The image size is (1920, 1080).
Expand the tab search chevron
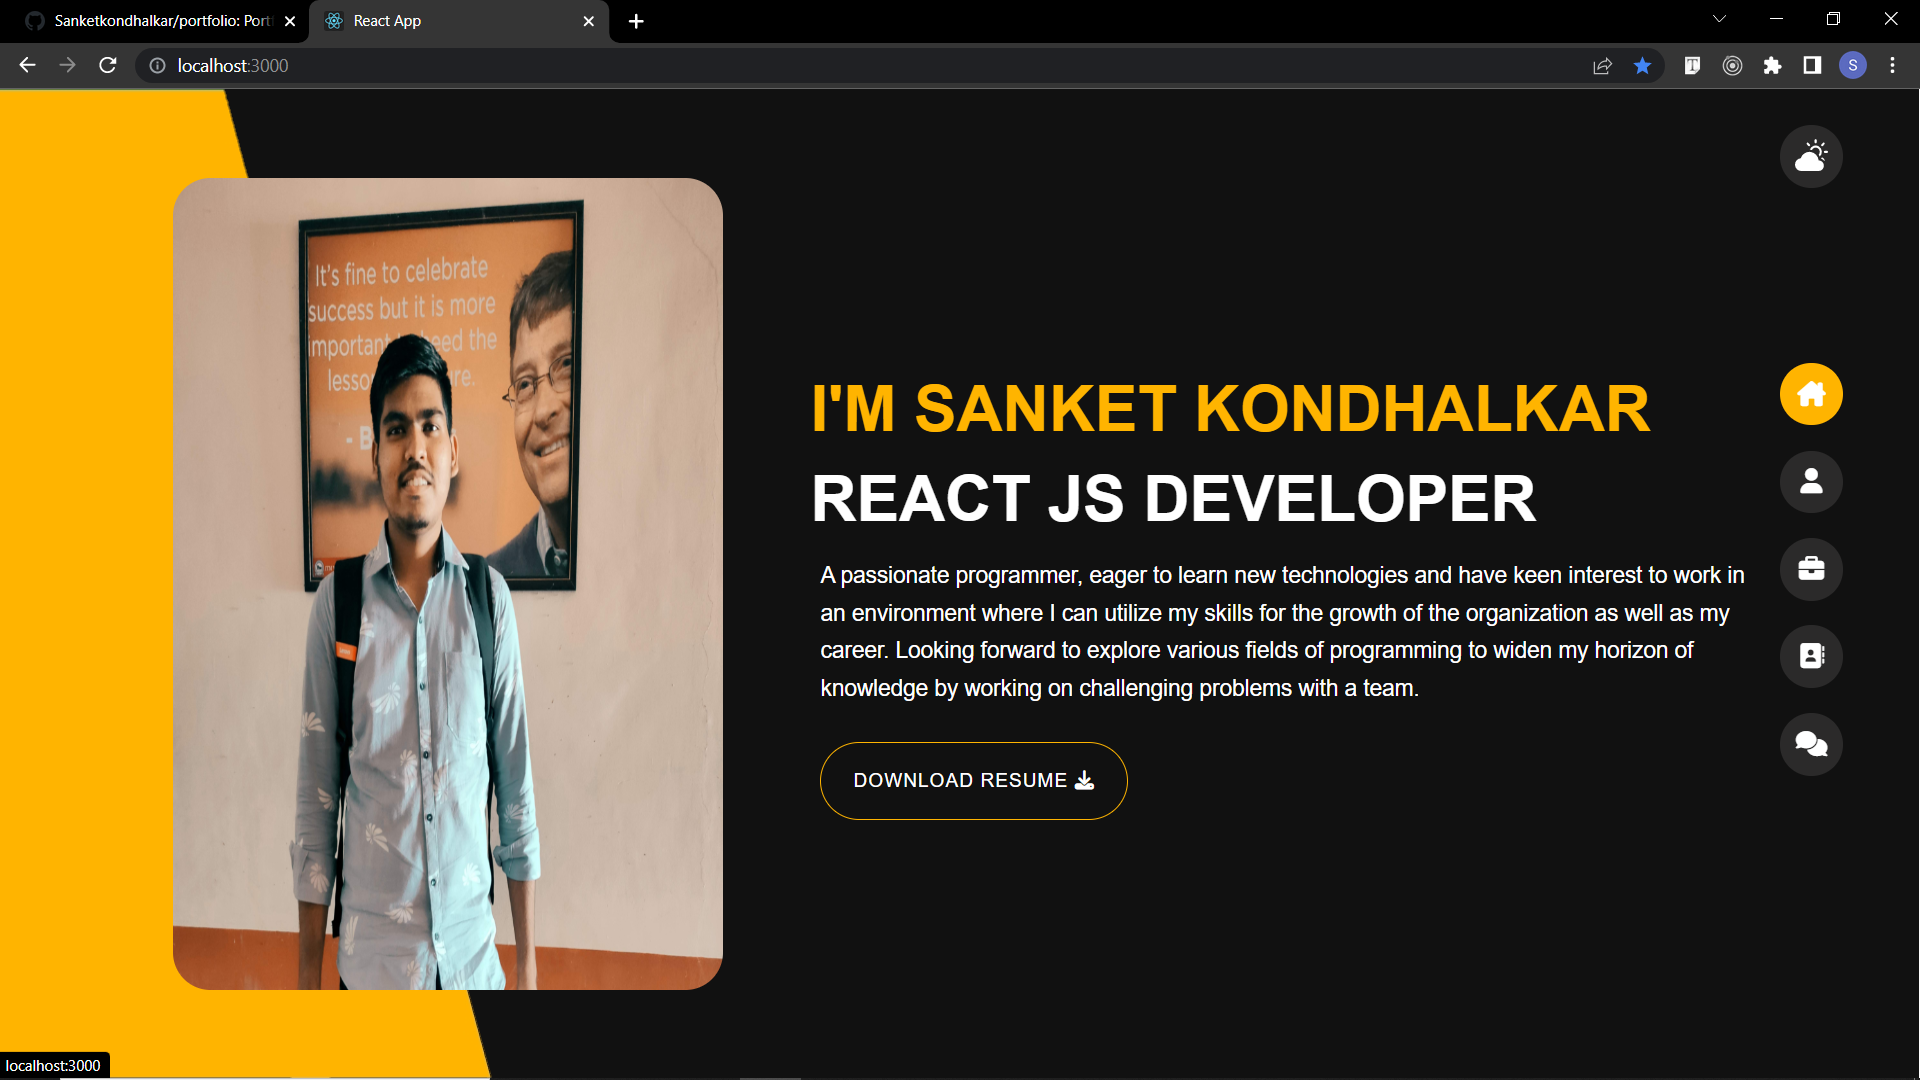1718,18
